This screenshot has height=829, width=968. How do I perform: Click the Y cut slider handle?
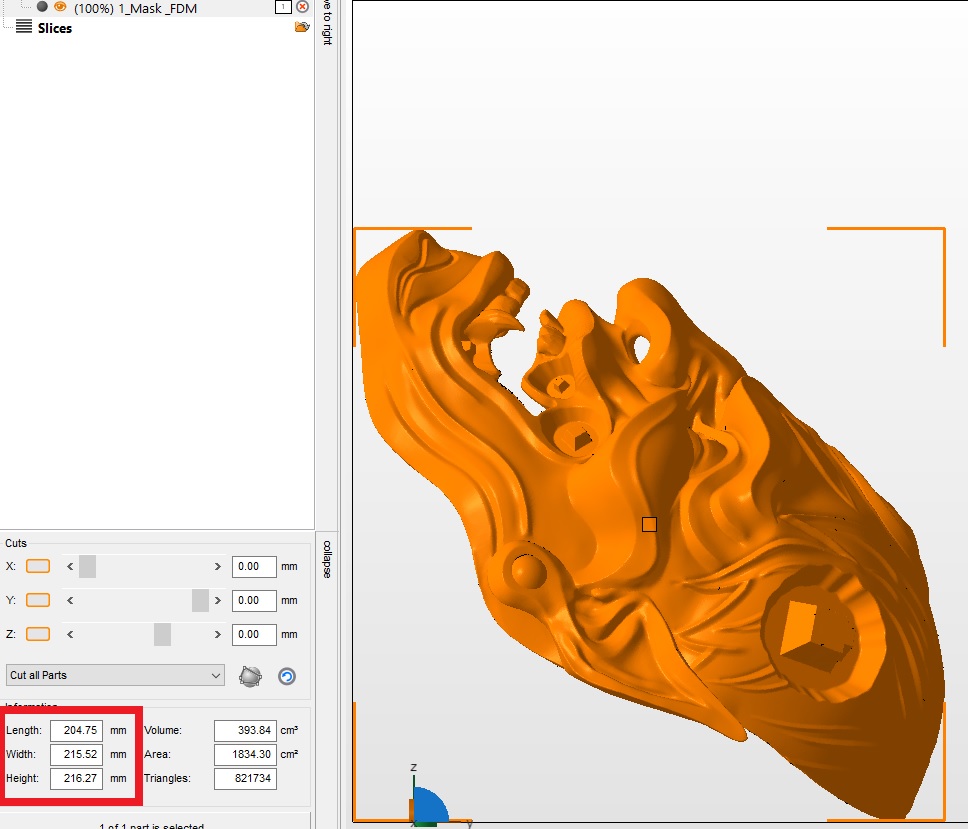[x=200, y=600]
